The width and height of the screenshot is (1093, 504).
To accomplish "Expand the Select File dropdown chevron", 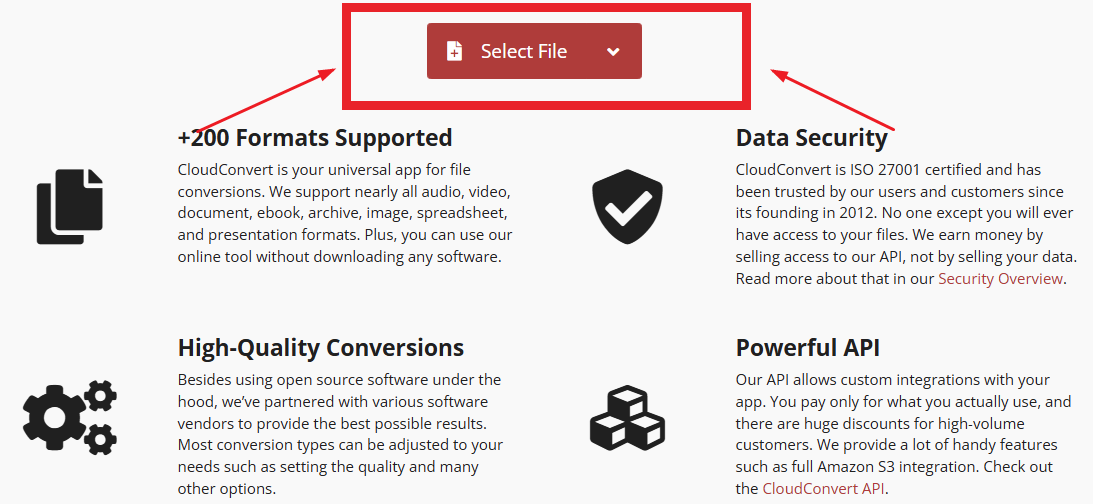I will click(x=613, y=52).
